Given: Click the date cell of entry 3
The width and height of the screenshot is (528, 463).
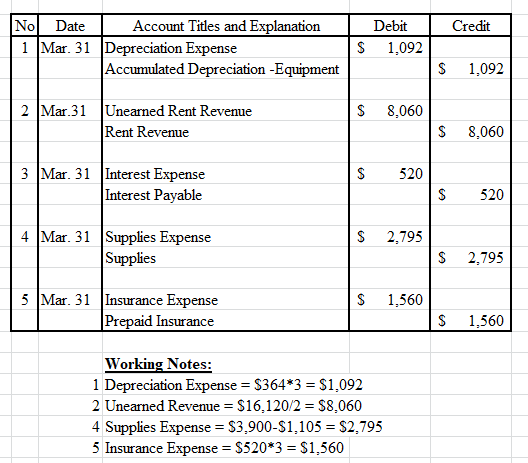Looking at the screenshot, I should pos(70,174).
